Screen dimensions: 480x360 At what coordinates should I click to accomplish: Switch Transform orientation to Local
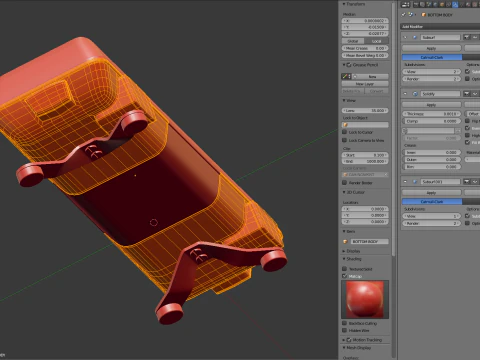tap(377, 41)
